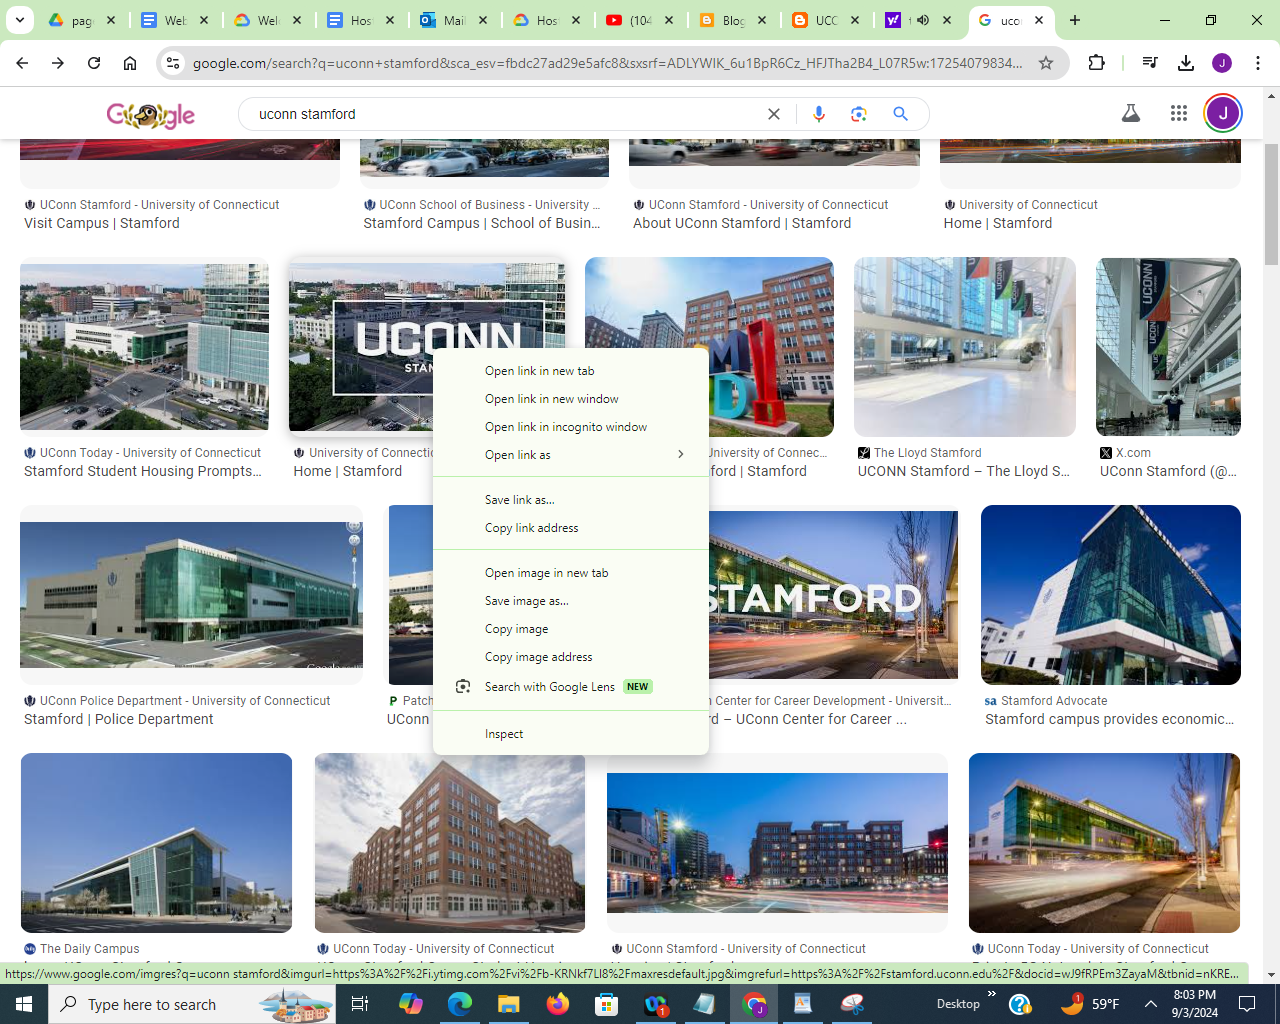The width and height of the screenshot is (1280, 1024).
Task: Click the X.com UConn banner thumbnail
Action: pyautogui.click(x=1168, y=347)
